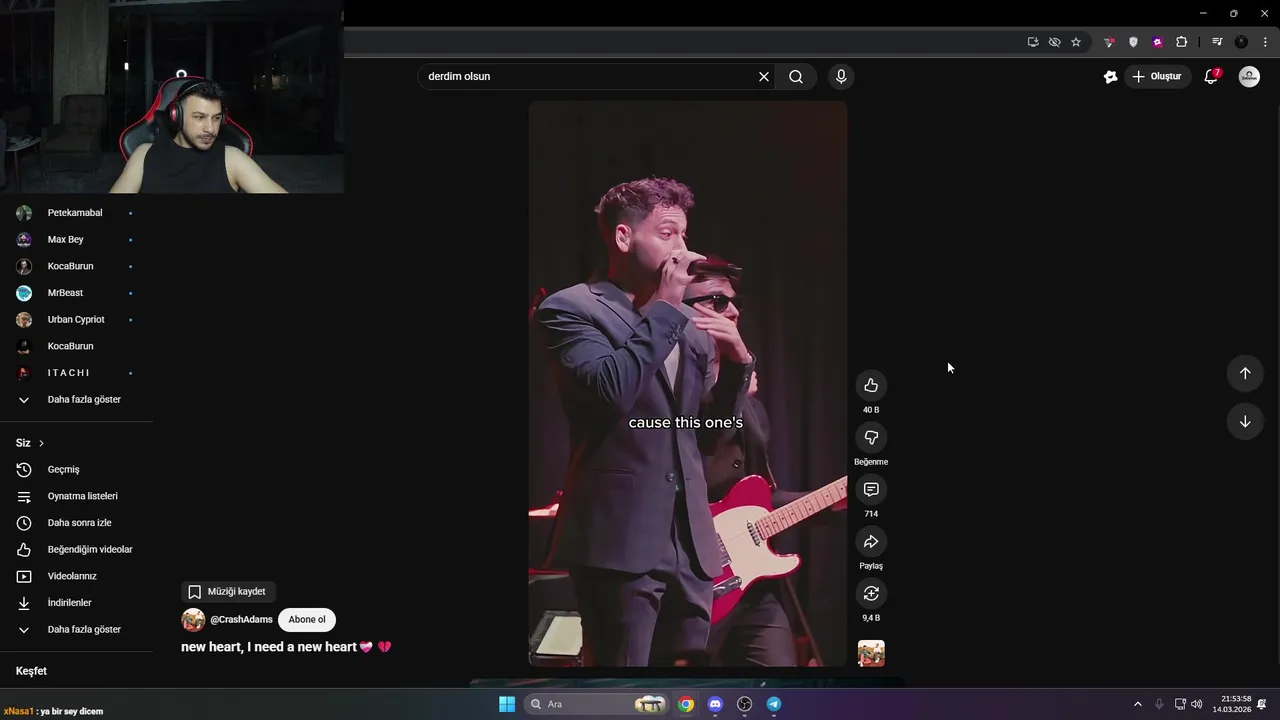Go to the next Short with down arrow
Image resolution: width=1280 pixels, height=720 pixels.
coord(1245,421)
